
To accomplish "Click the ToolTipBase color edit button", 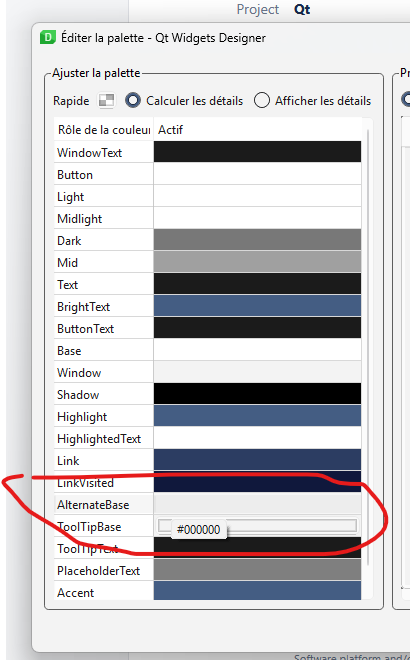I will pyautogui.click(x=165, y=525).
